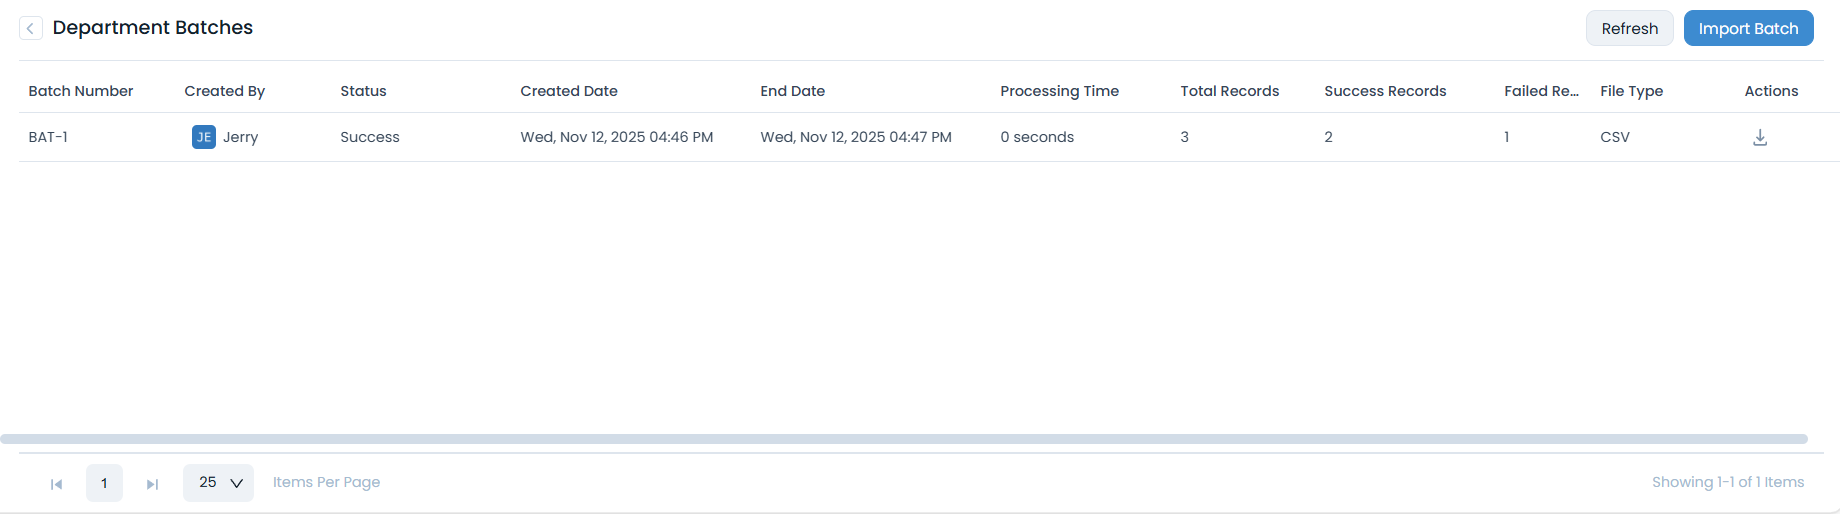
Task: Click the End Date column header
Action: [x=792, y=91]
